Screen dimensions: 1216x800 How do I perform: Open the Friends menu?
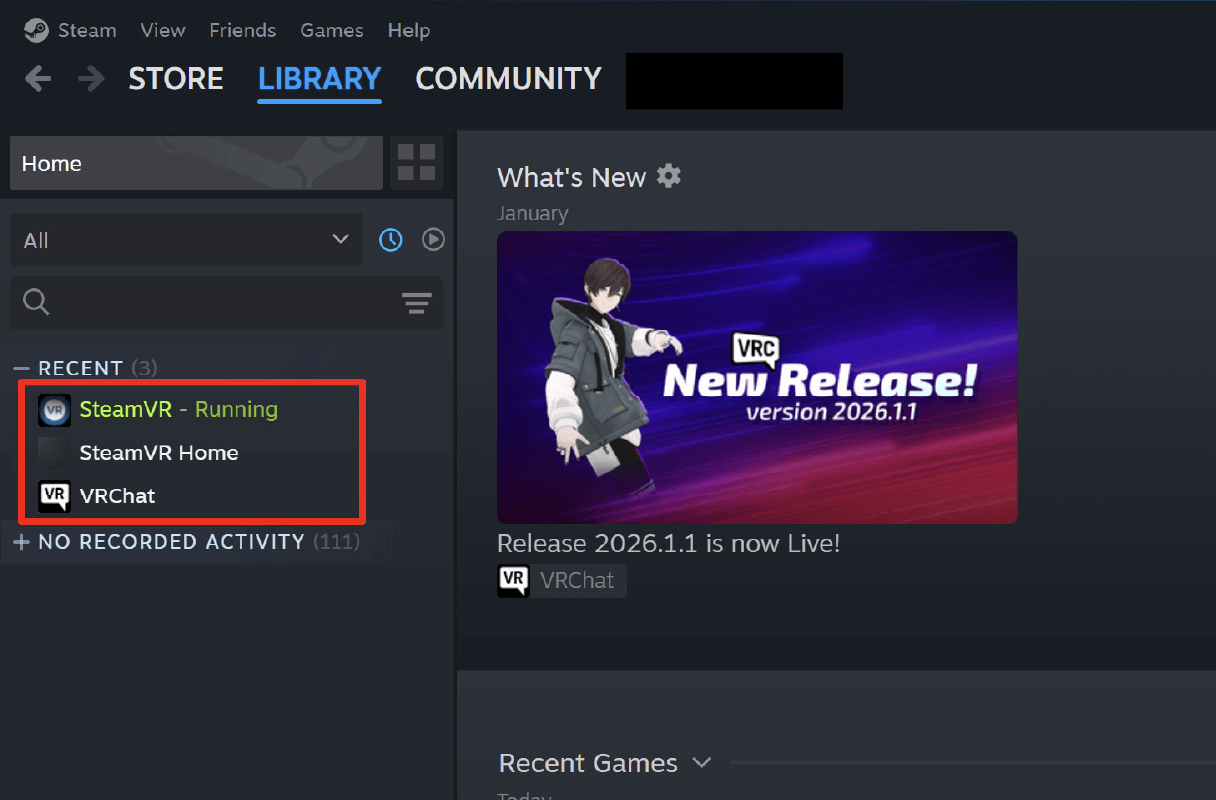(243, 30)
